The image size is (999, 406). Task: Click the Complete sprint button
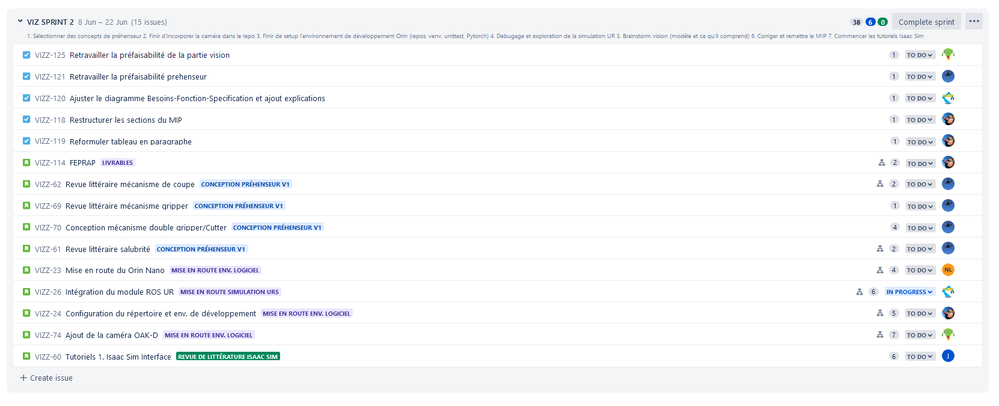[926, 22]
